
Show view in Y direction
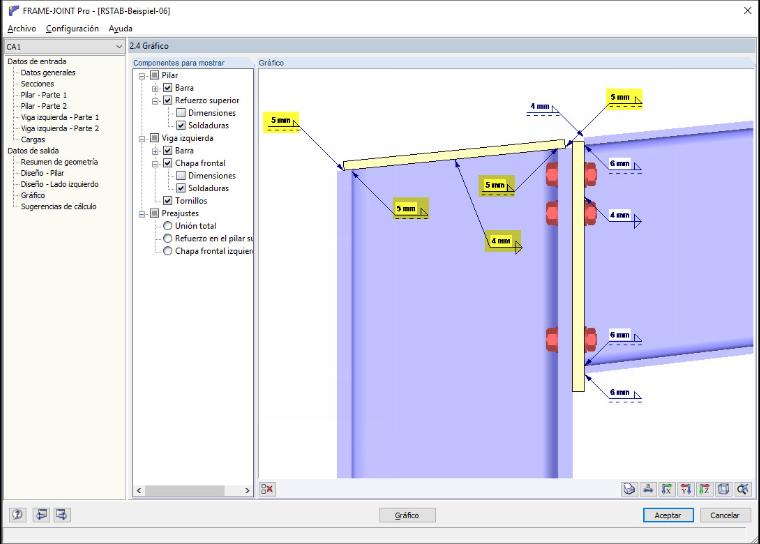tap(686, 489)
